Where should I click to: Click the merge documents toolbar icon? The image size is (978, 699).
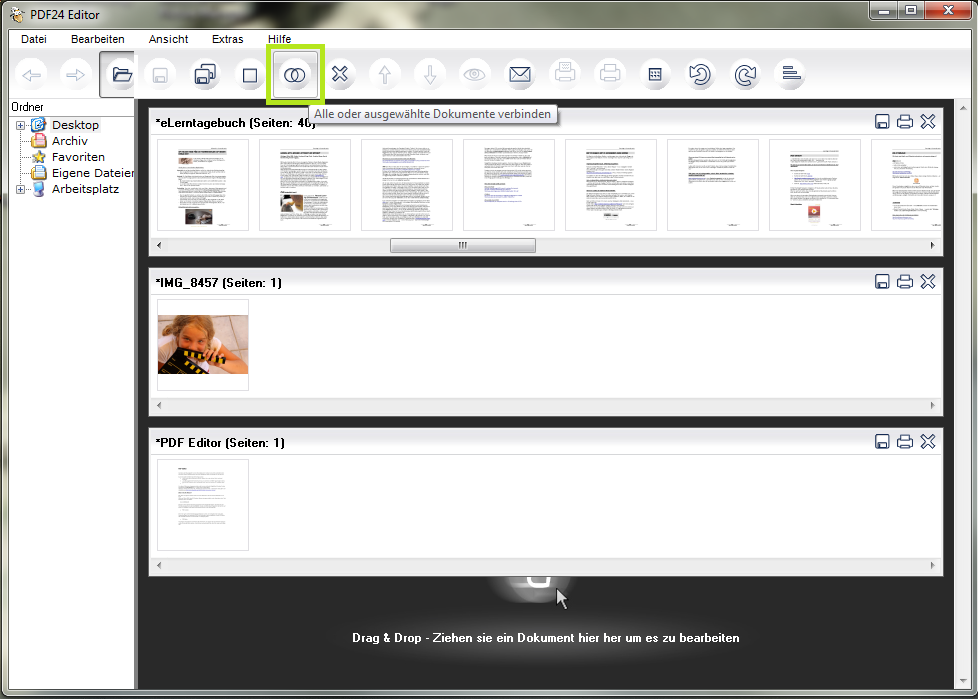tap(294, 75)
